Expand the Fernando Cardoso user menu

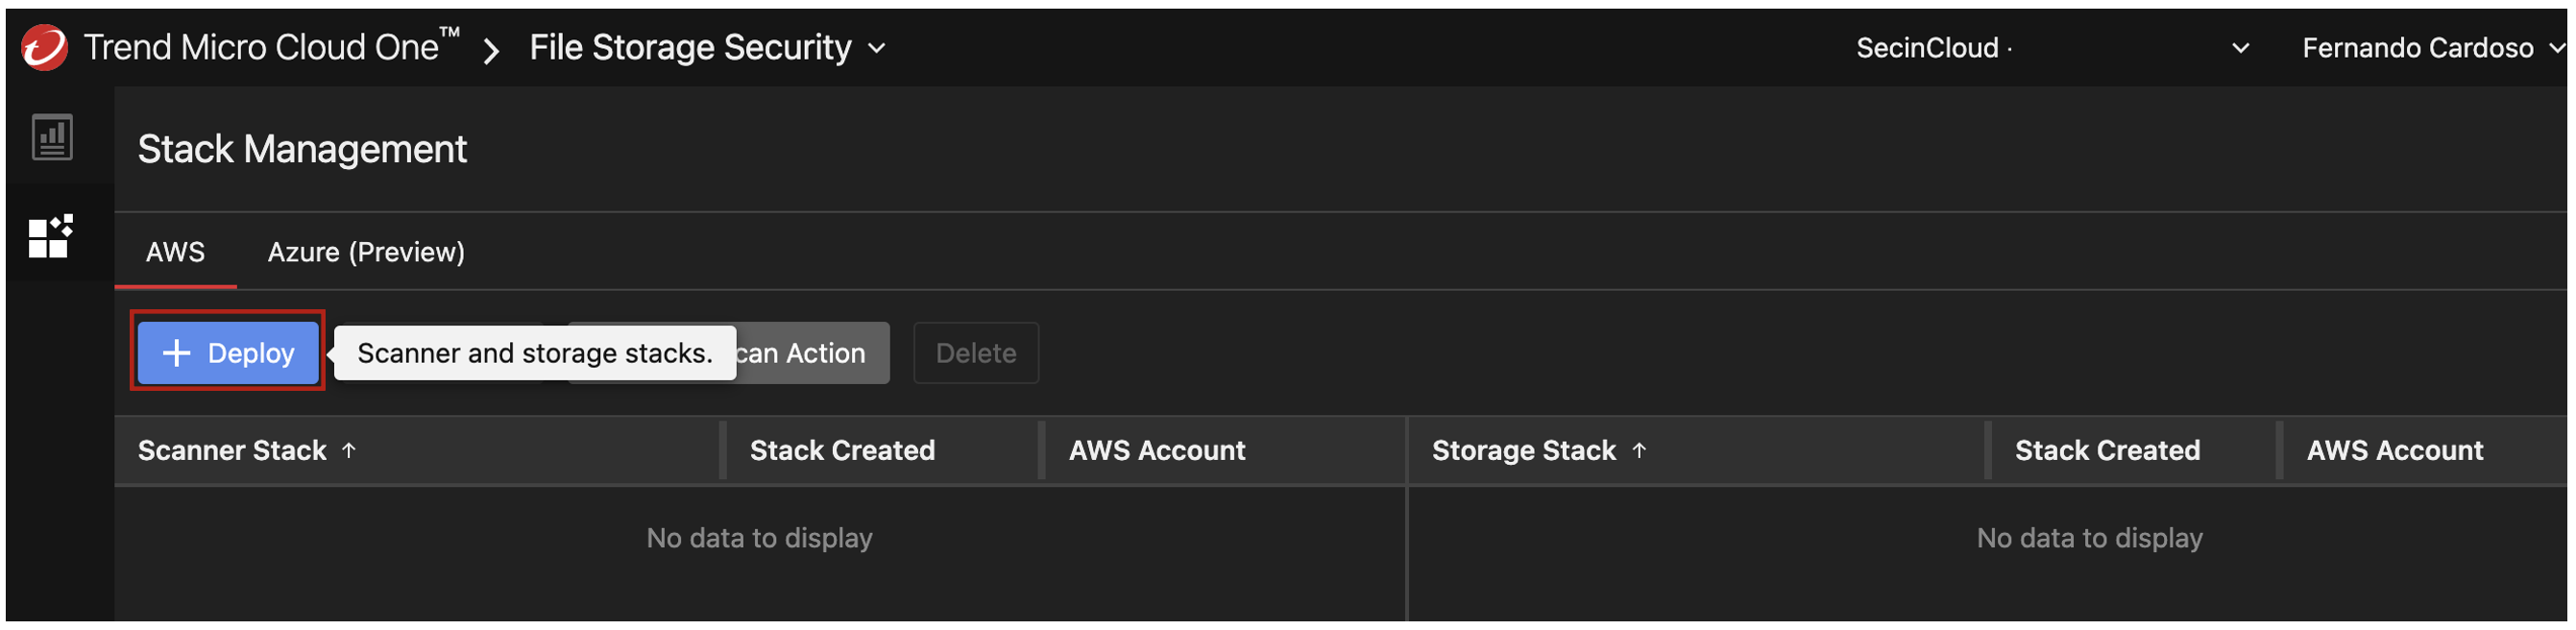coord(2556,48)
